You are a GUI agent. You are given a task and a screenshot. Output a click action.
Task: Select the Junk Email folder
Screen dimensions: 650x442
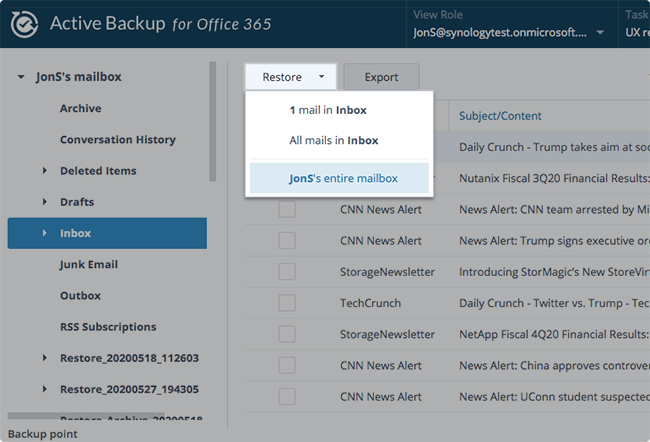pyautogui.click(x=89, y=265)
